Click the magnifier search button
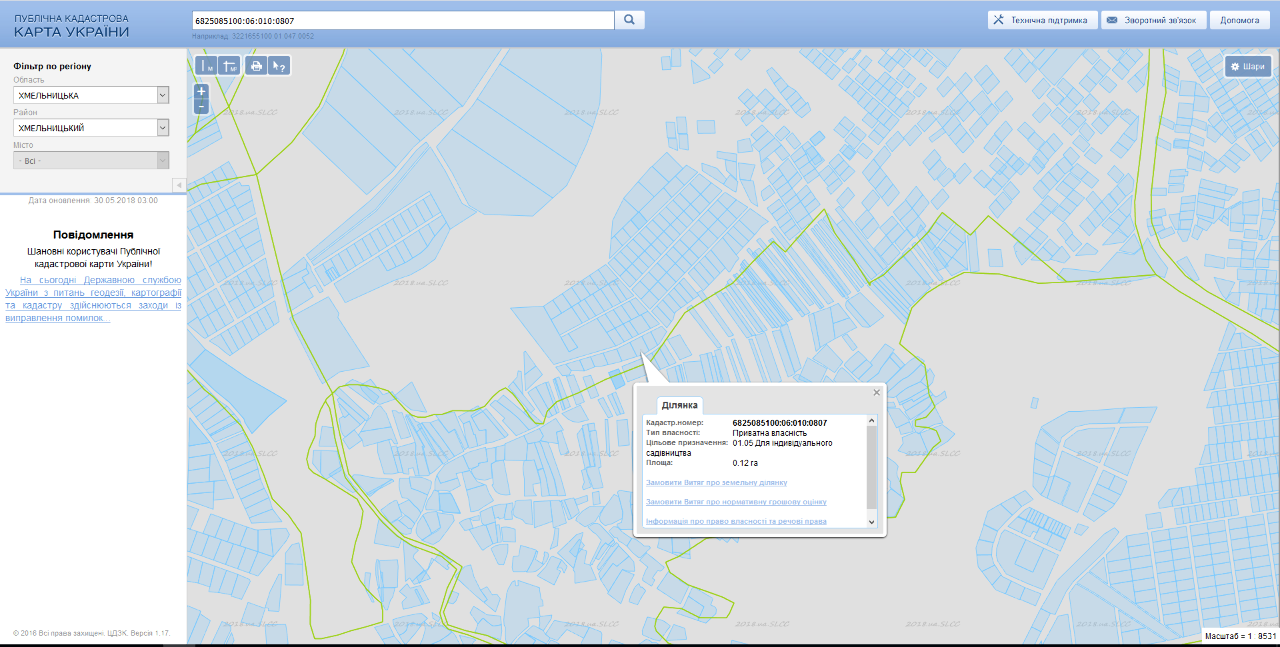Screen dimensions: 1280x647 (630, 20)
